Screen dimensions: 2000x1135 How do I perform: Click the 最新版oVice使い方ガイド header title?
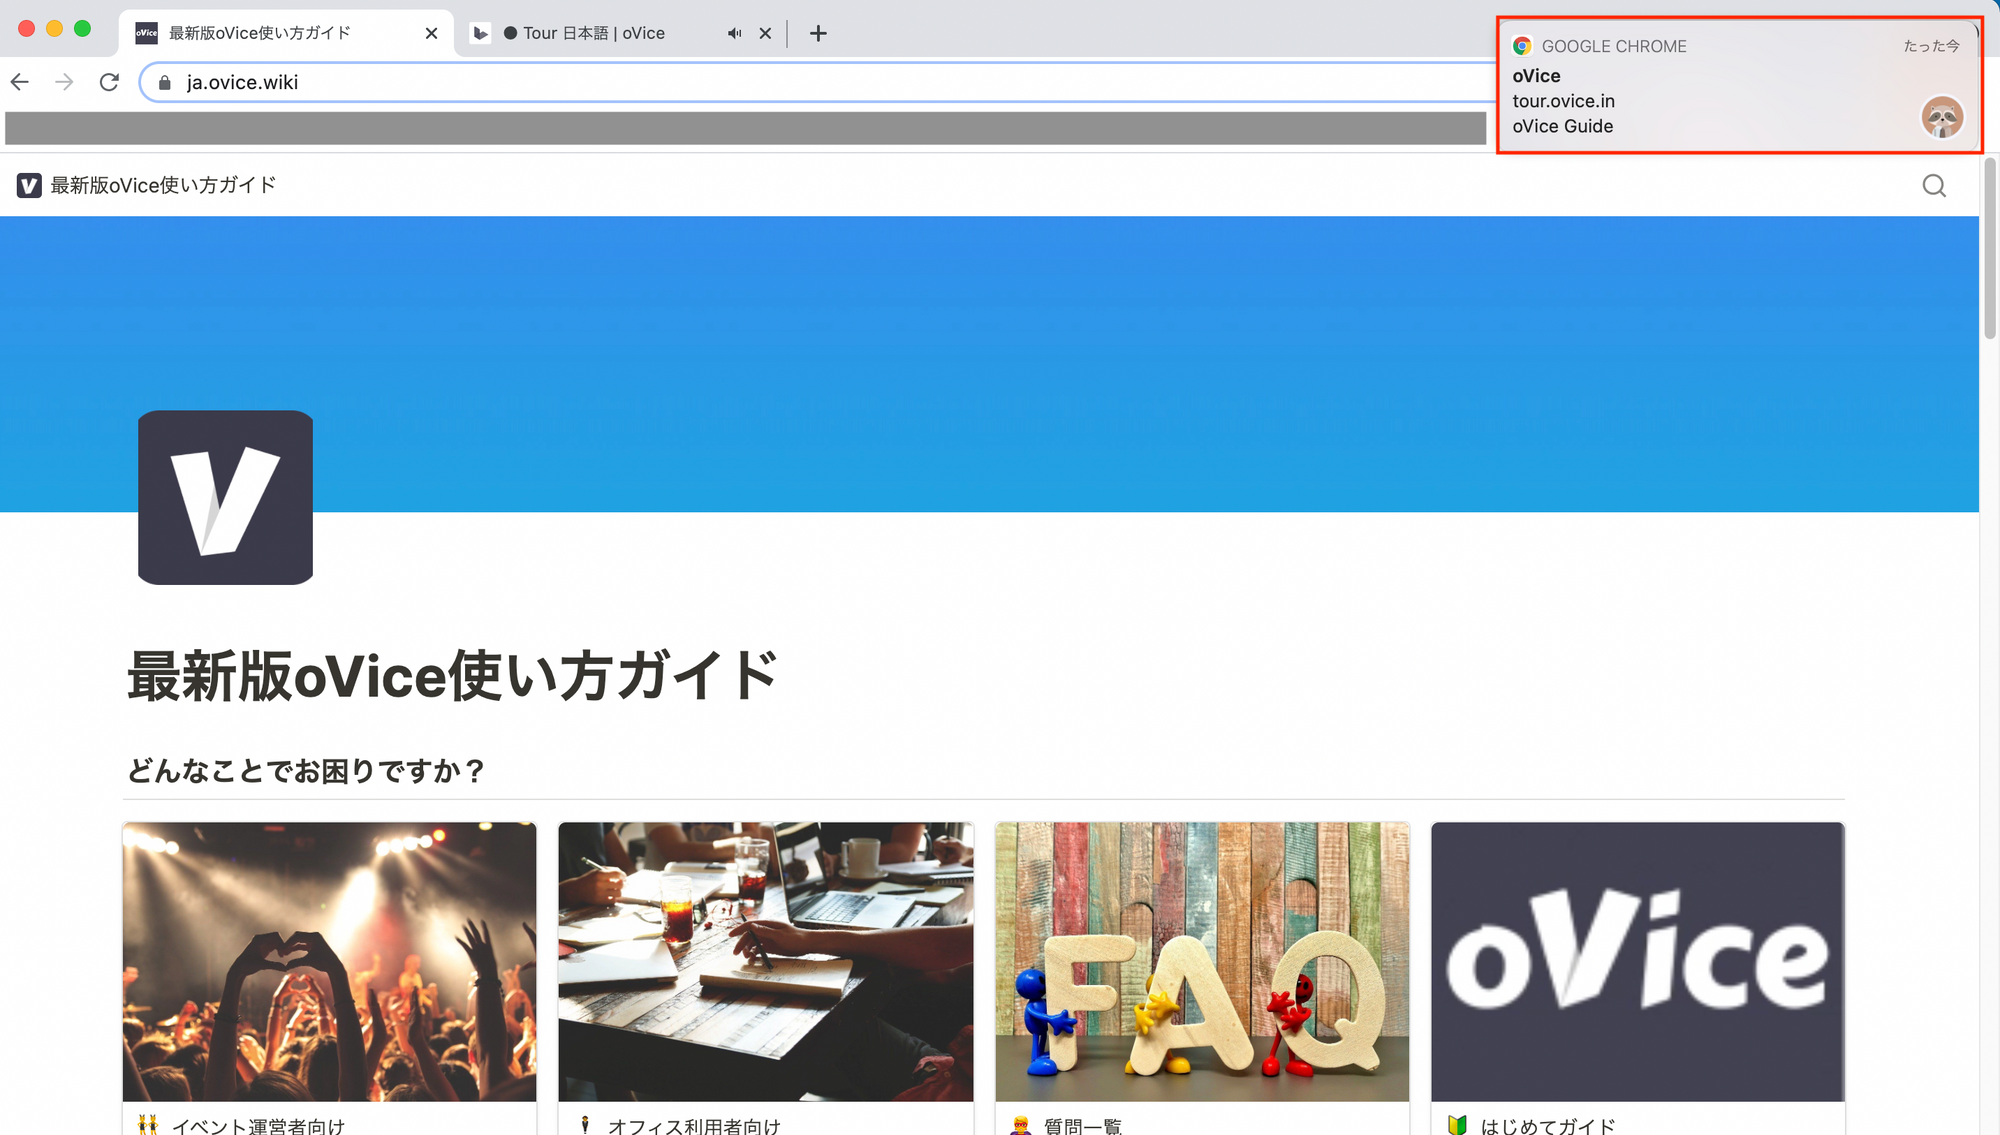(163, 185)
